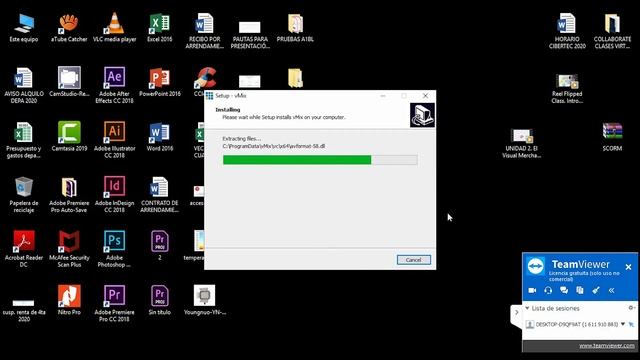Launch Nitro Pro shortcut

pos(69,300)
